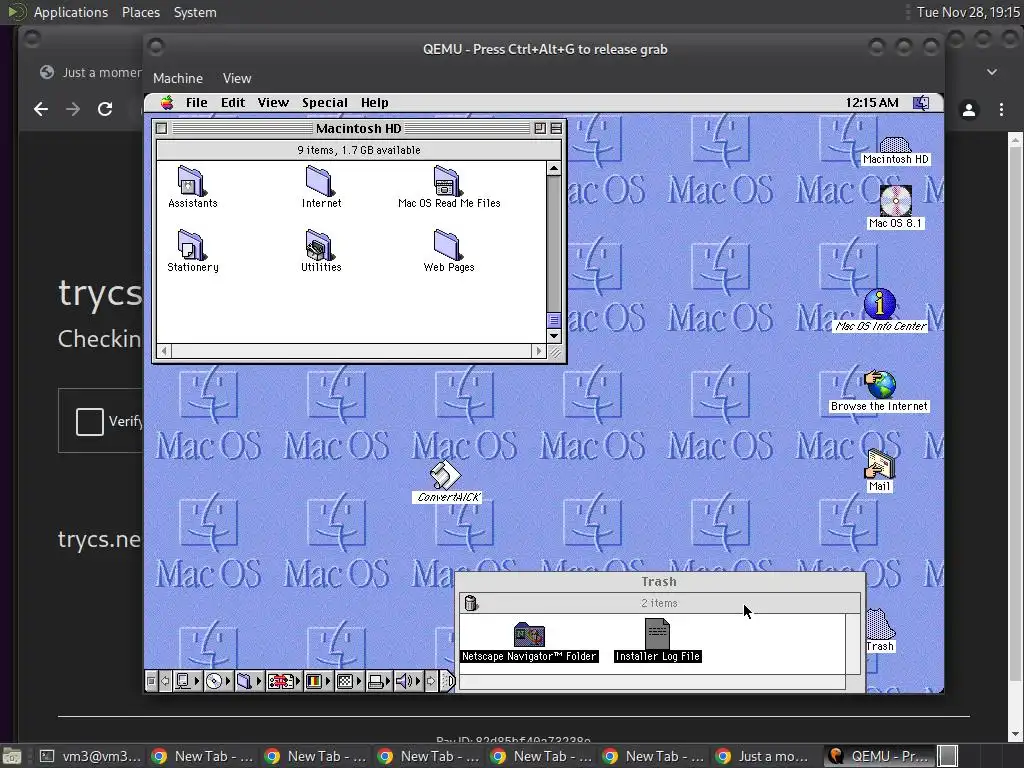
Task: Open Chrome three-dot menu
Action: [x=1001, y=110]
